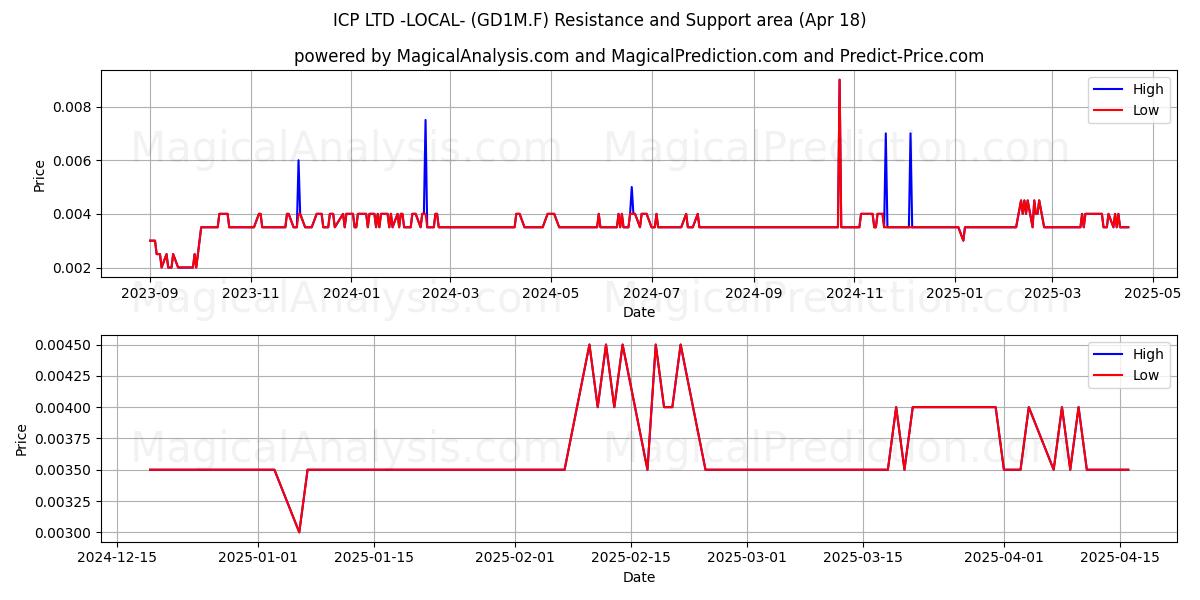The image size is (1200, 600).
Task: Click the upper chart y-axis value '0.004'
Action: click(73, 214)
